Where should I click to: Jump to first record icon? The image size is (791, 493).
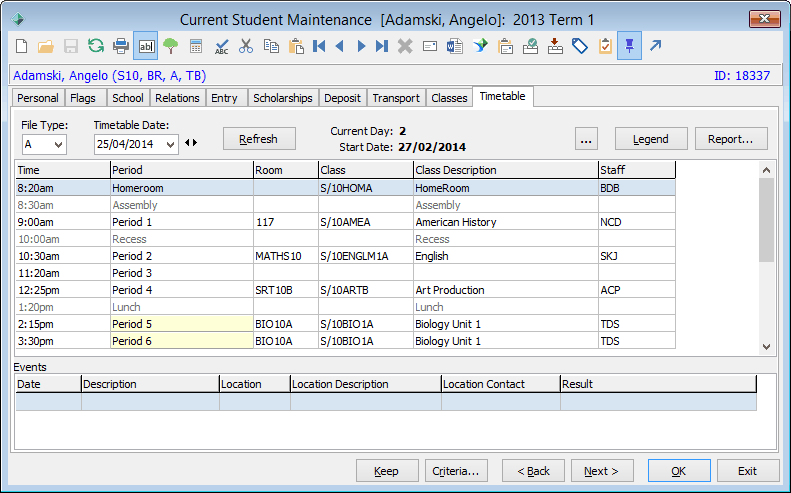319,46
